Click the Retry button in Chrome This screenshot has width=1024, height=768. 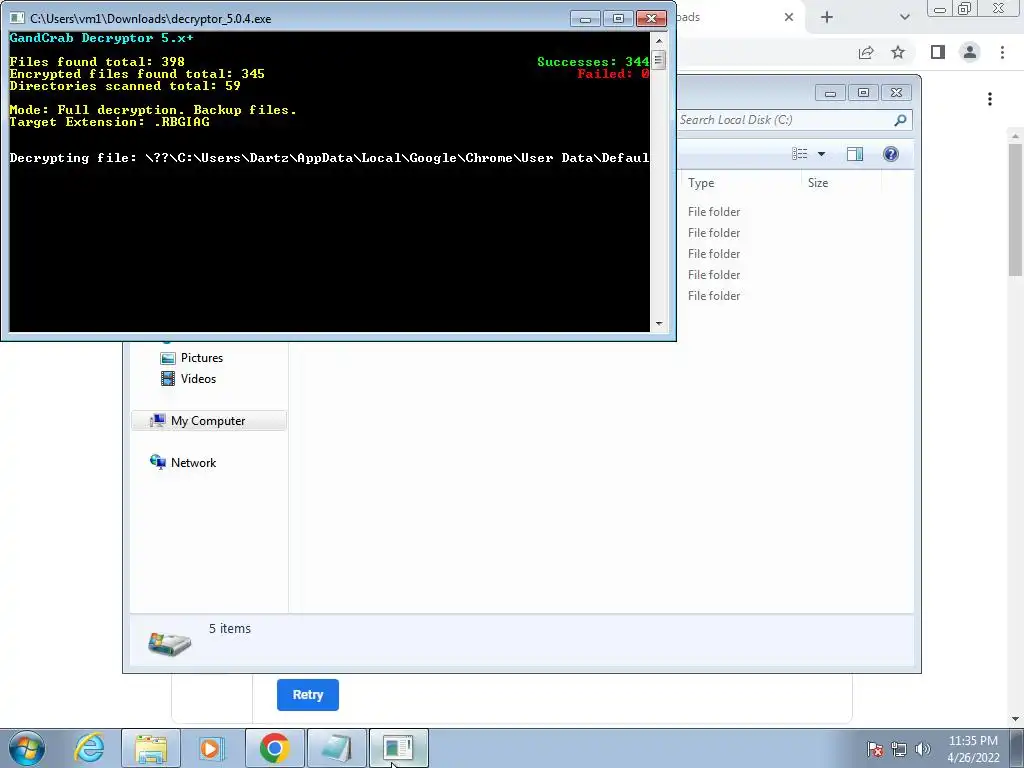(x=308, y=694)
